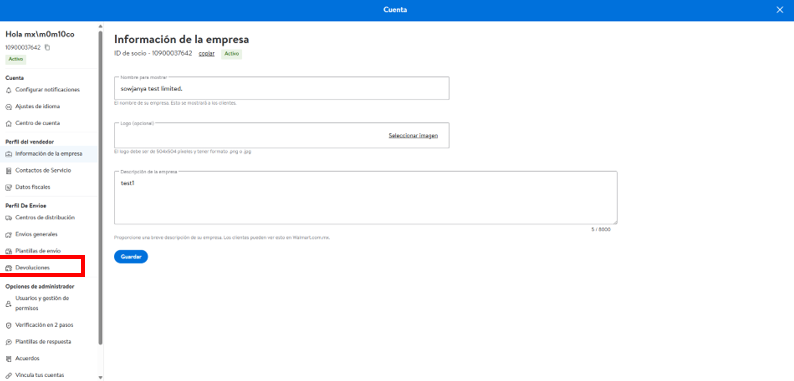Click the truck icon beside Centros de distribución
The image size is (794, 381).
point(8,218)
